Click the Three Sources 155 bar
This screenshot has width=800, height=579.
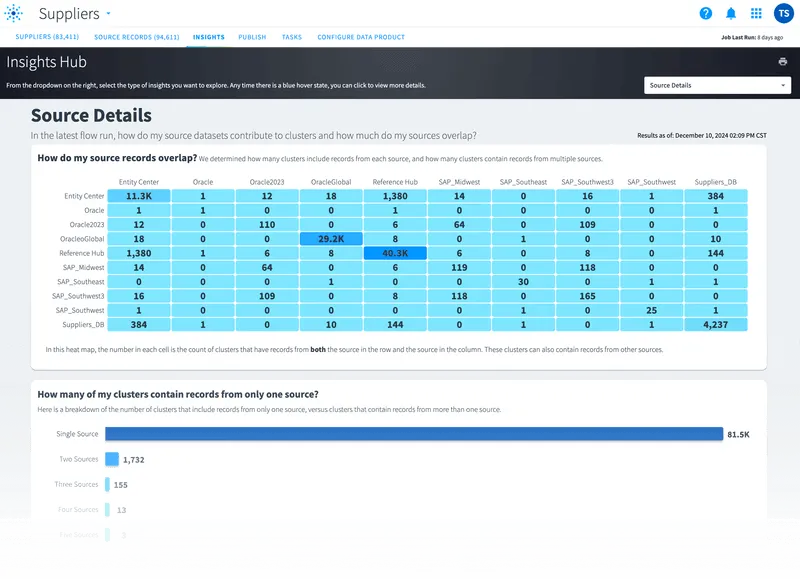coord(107,484)
